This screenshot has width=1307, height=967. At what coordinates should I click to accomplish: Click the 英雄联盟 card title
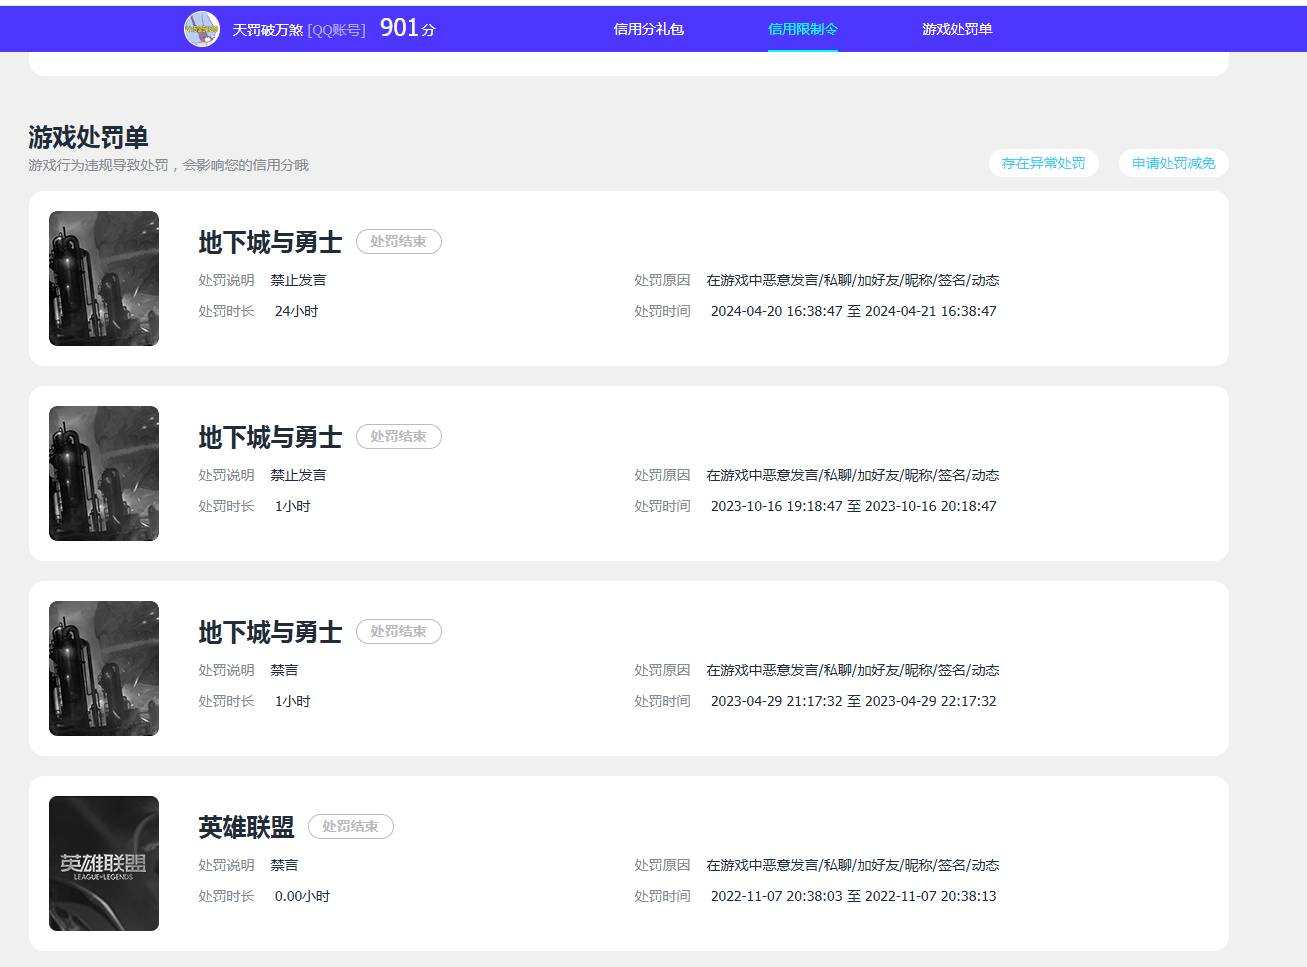[246, 827]
